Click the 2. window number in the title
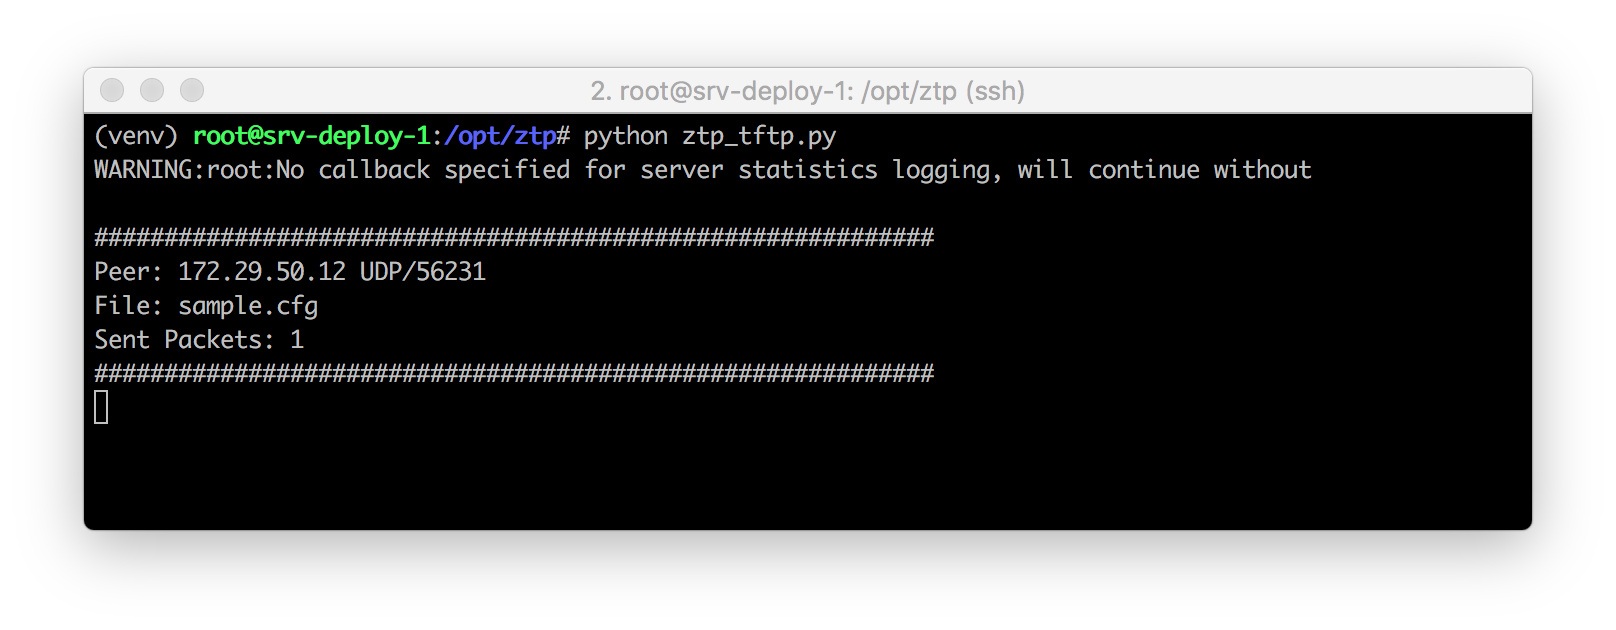Image resolution: width=1616 pixels, height=630 pixels. [x=600, y=90]
